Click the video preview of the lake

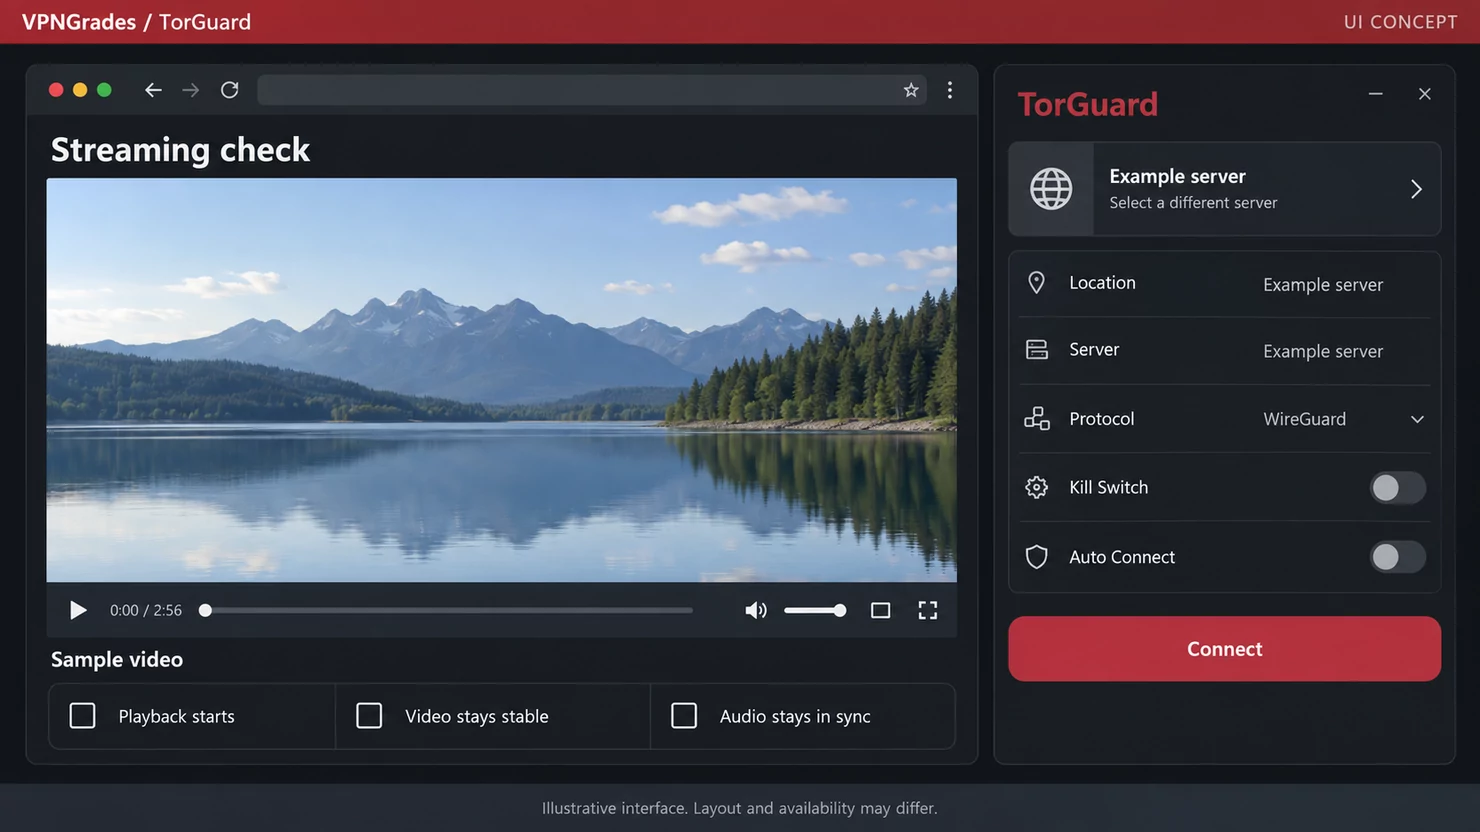501,380
